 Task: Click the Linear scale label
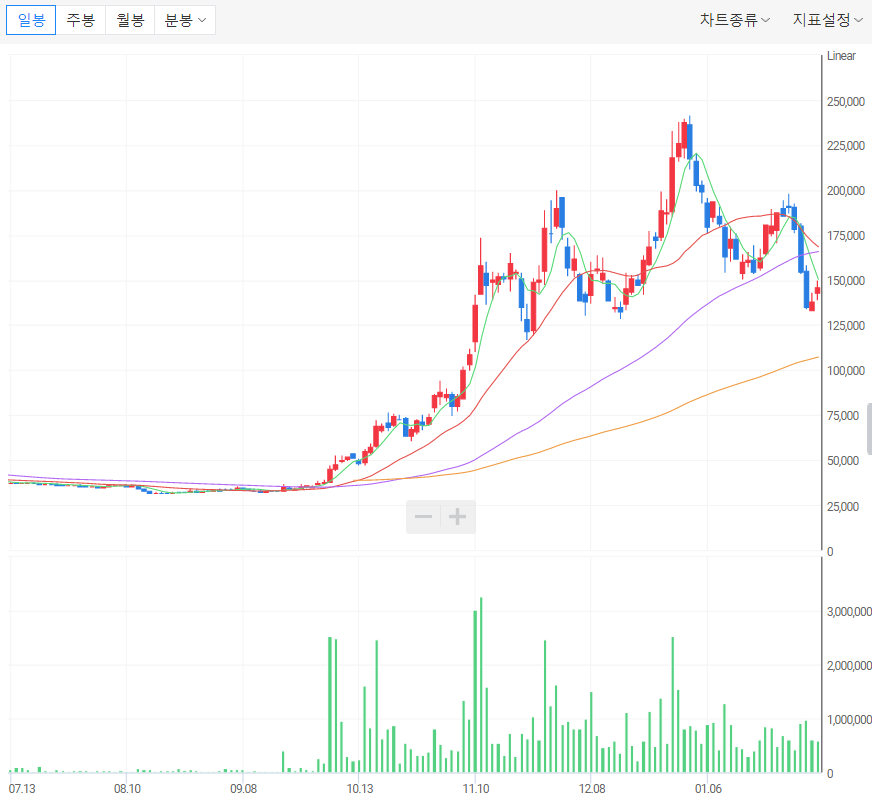click(841, 56)
